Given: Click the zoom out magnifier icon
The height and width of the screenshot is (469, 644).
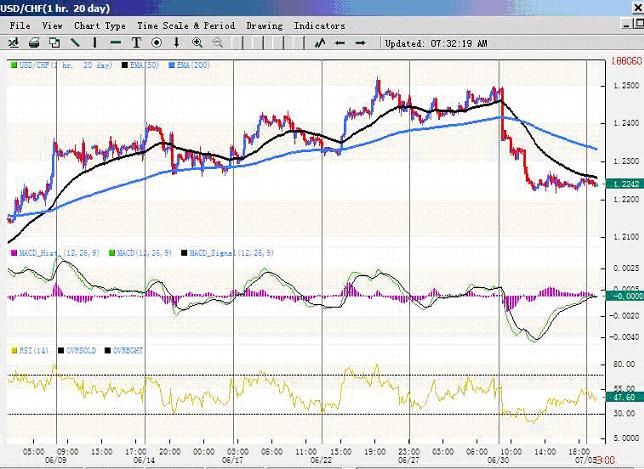Looking at the screenshot, I should 217,43.
